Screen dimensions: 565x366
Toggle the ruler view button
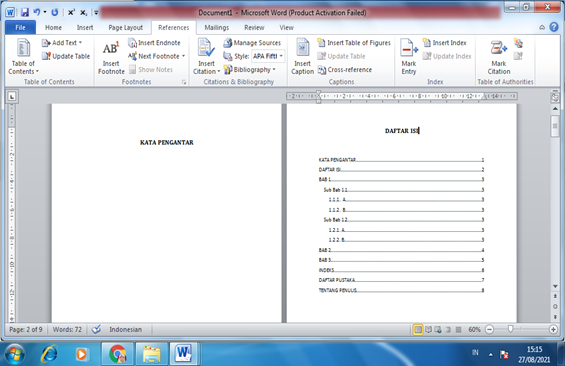555,97
